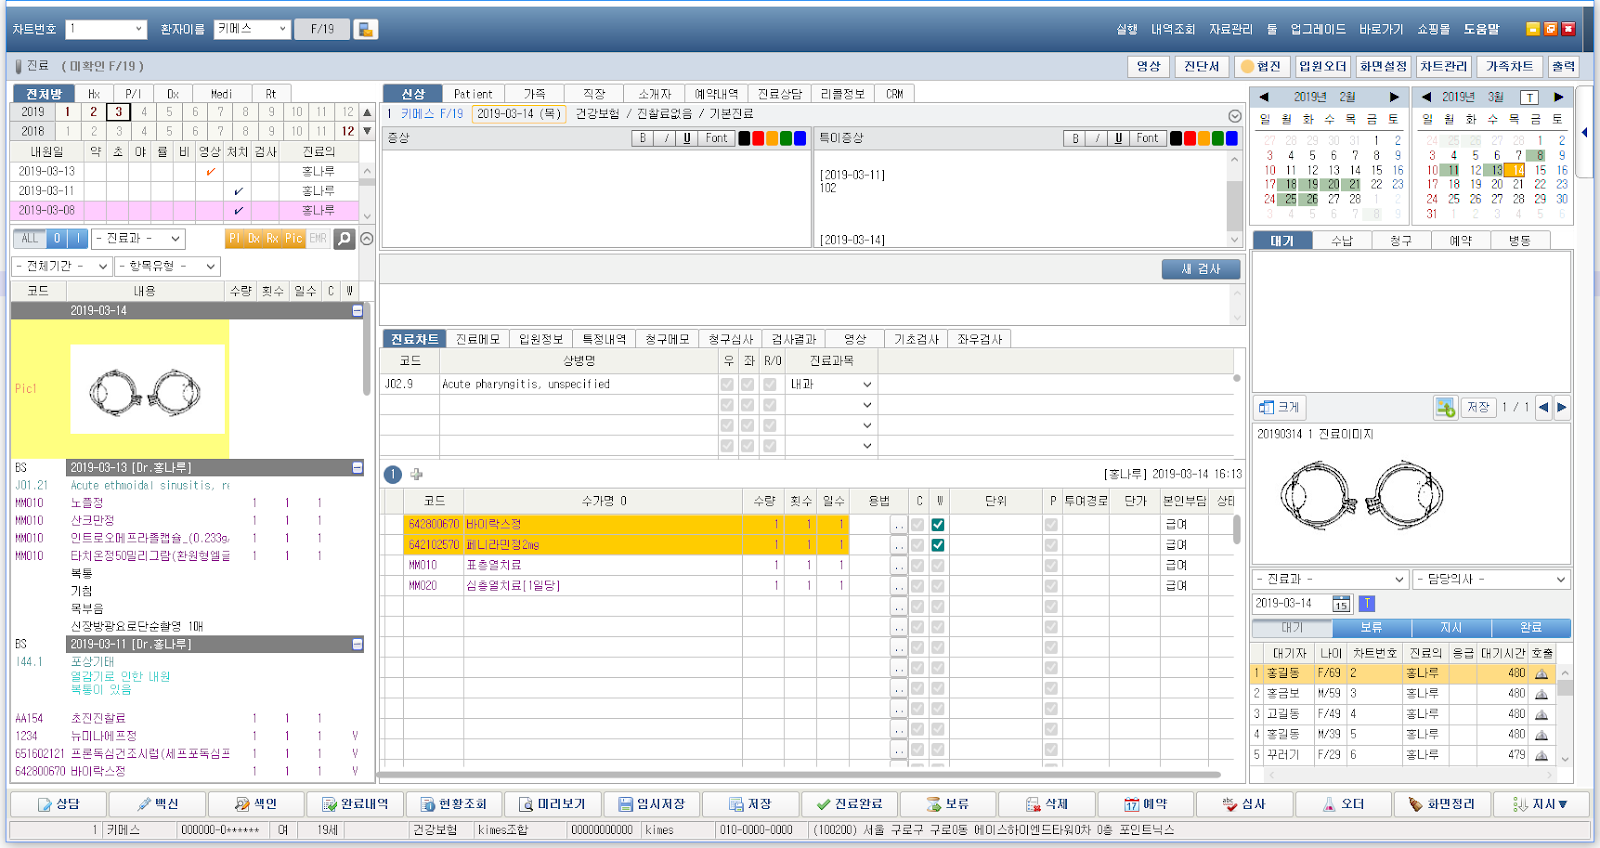Click the eye diagram thumbnail in left history

[147, 391]
